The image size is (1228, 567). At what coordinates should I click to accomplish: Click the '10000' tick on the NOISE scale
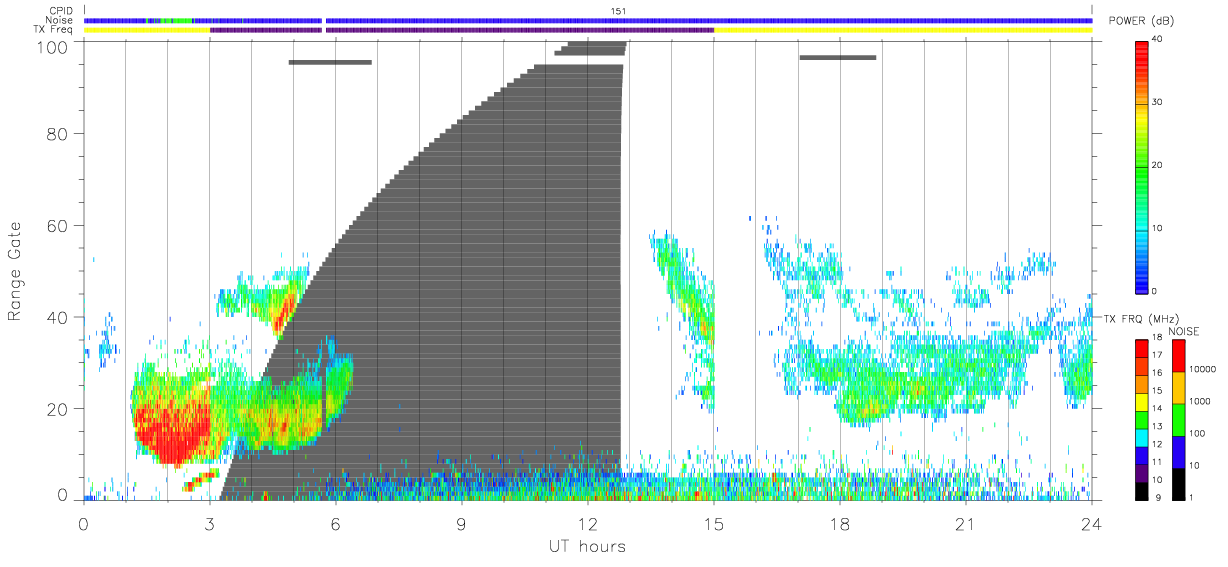coord(1201,369)
